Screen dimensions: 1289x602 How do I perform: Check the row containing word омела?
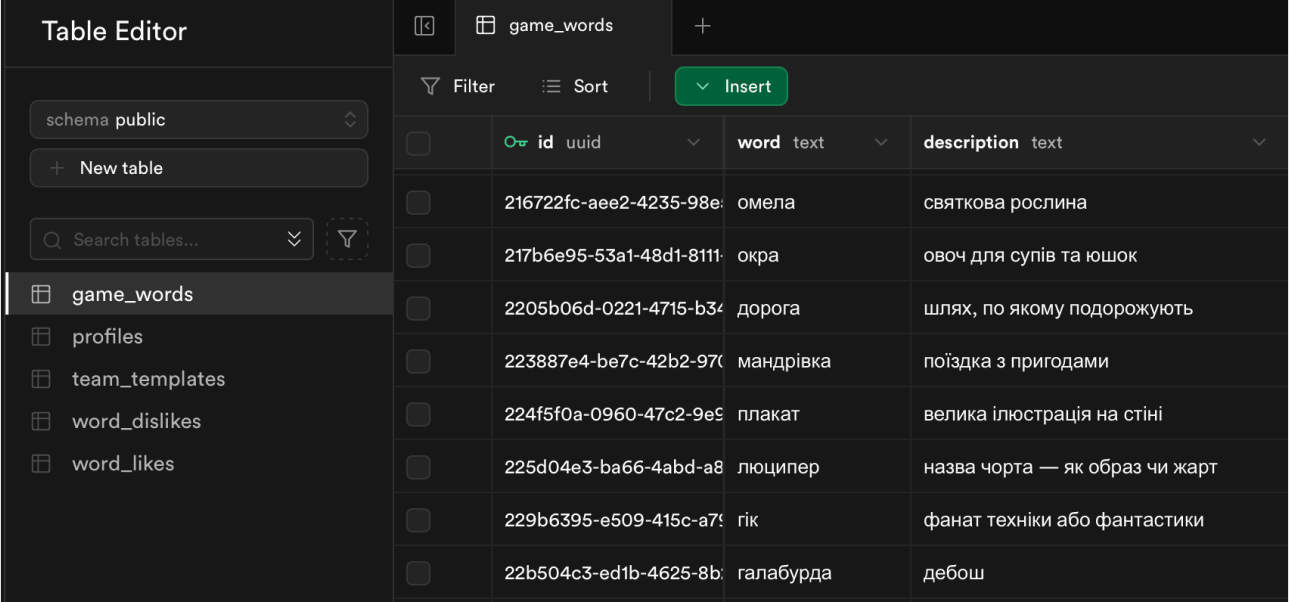tap(418, 203)
